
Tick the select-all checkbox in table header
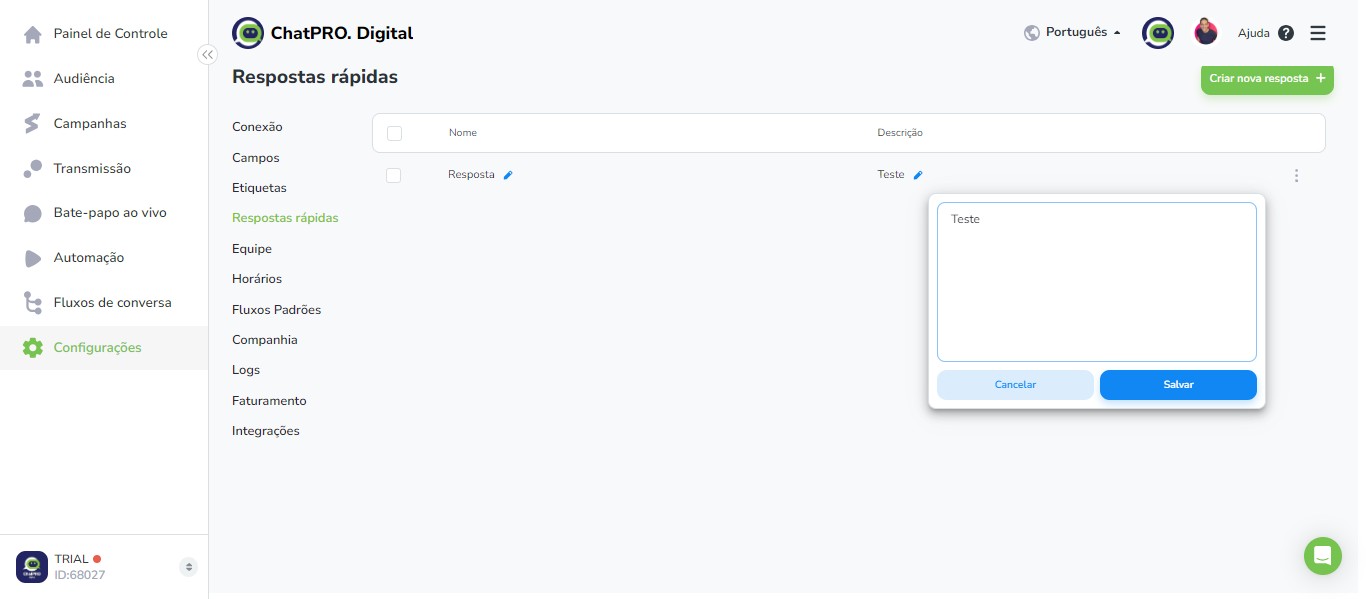pos(394,133)
